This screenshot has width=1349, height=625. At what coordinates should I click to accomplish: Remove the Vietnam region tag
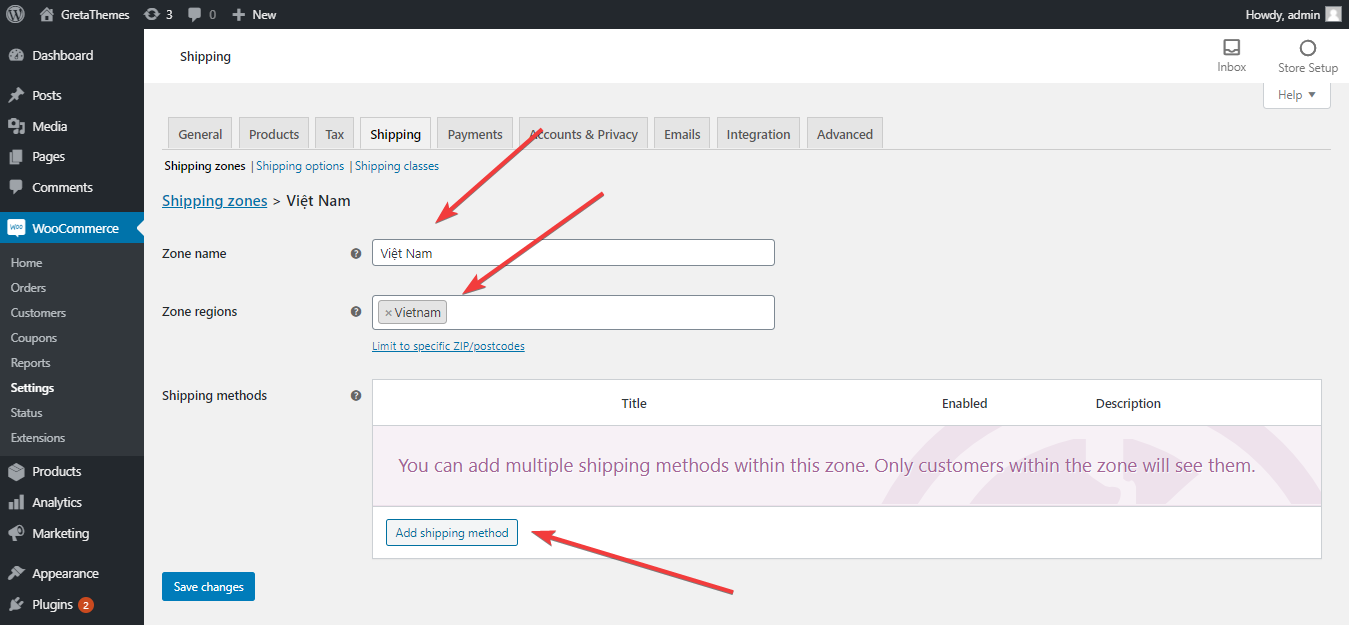[388, 313]
